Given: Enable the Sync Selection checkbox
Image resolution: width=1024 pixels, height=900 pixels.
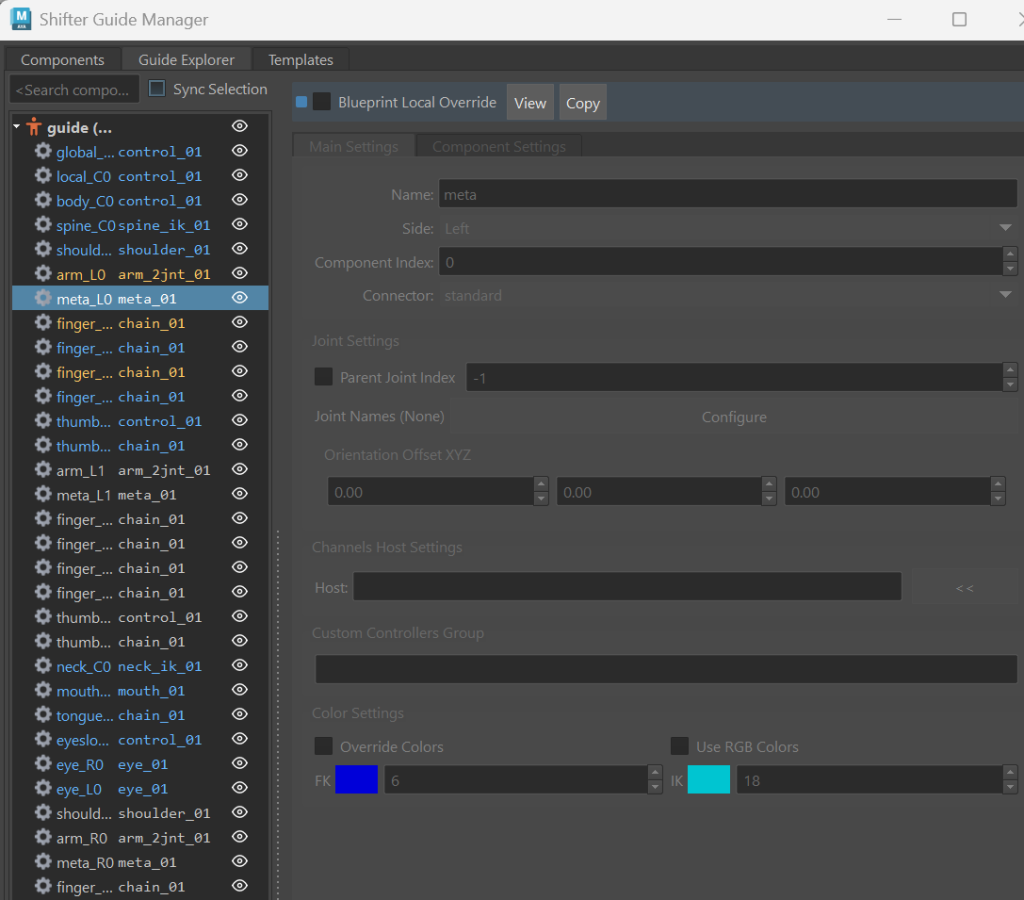Looking at the screenshot, I should (157, 89).
